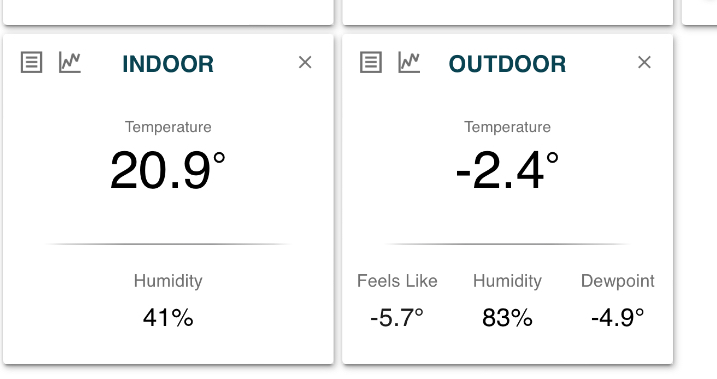Click the Dewpoint label
Image resolution: width=717 pixels, height=379 pixels.
[x=618, y=281]
